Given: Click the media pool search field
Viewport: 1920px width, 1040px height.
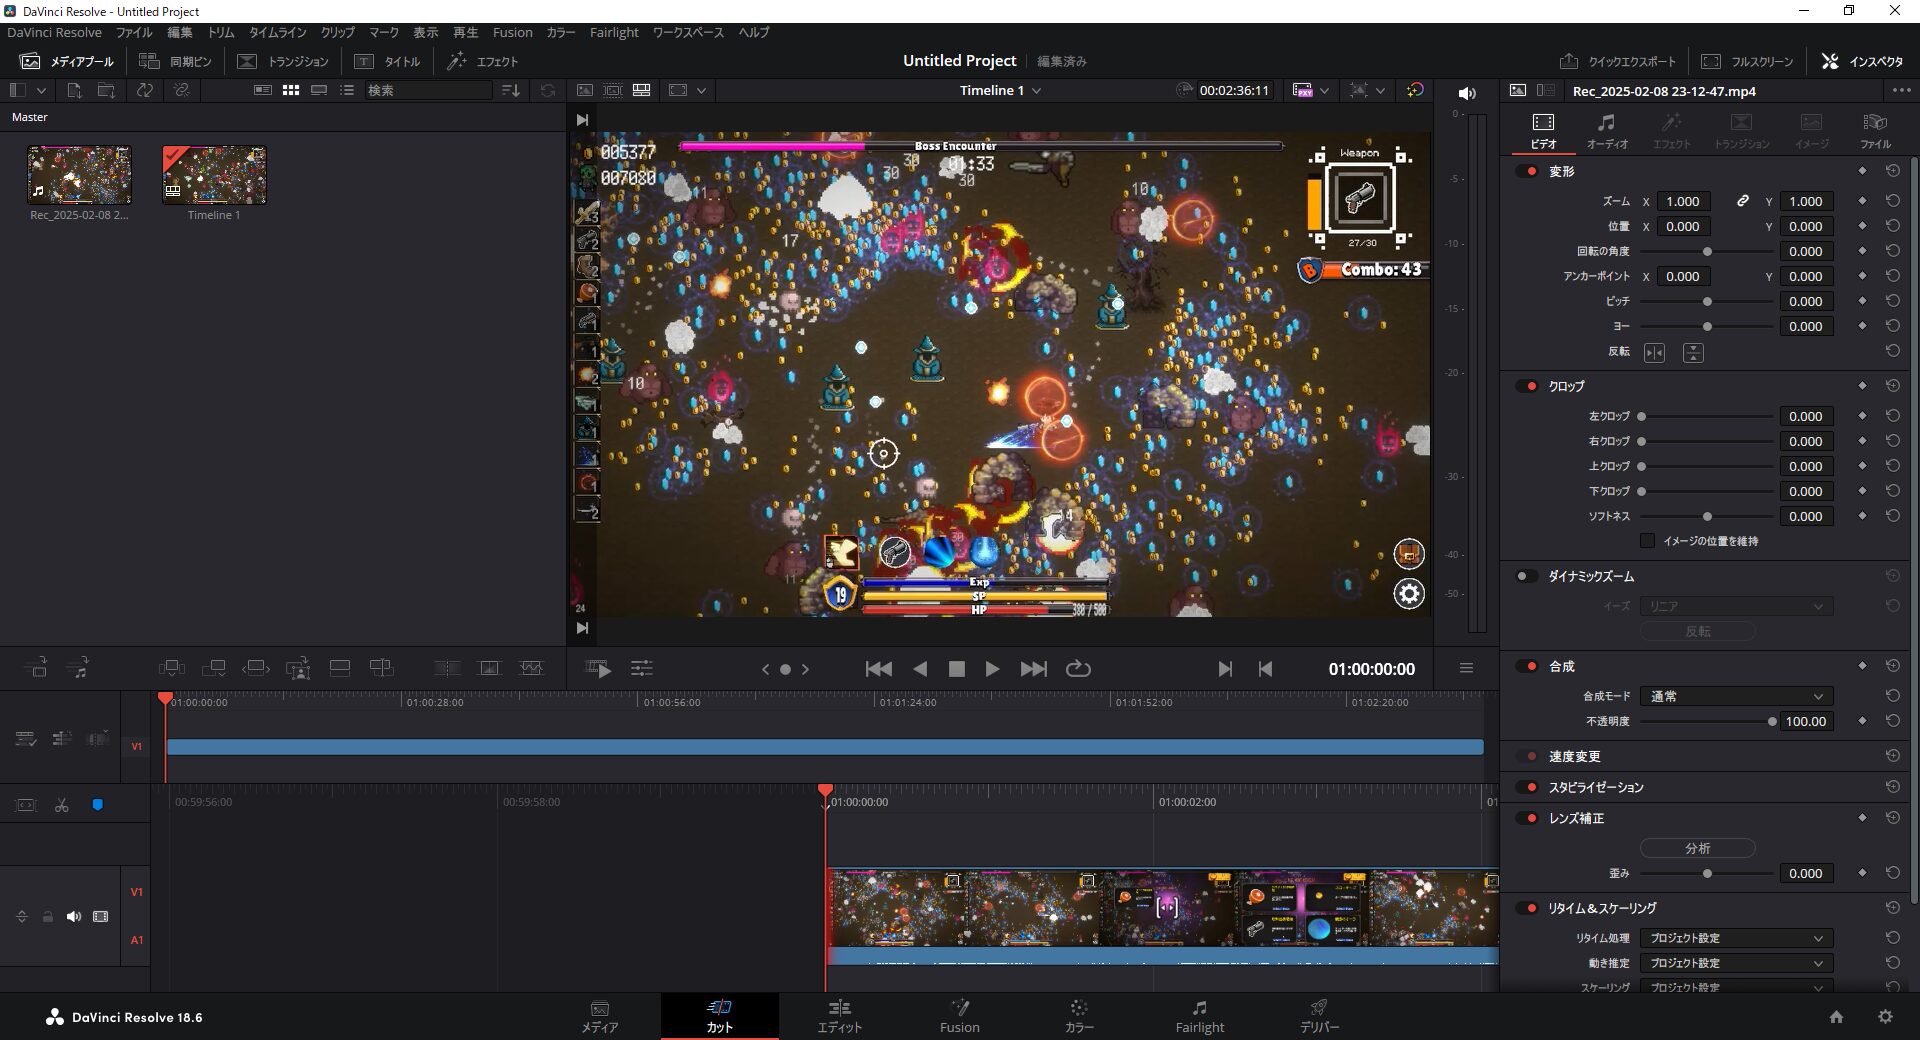Looking at the screenshot, I should point(428,90).
